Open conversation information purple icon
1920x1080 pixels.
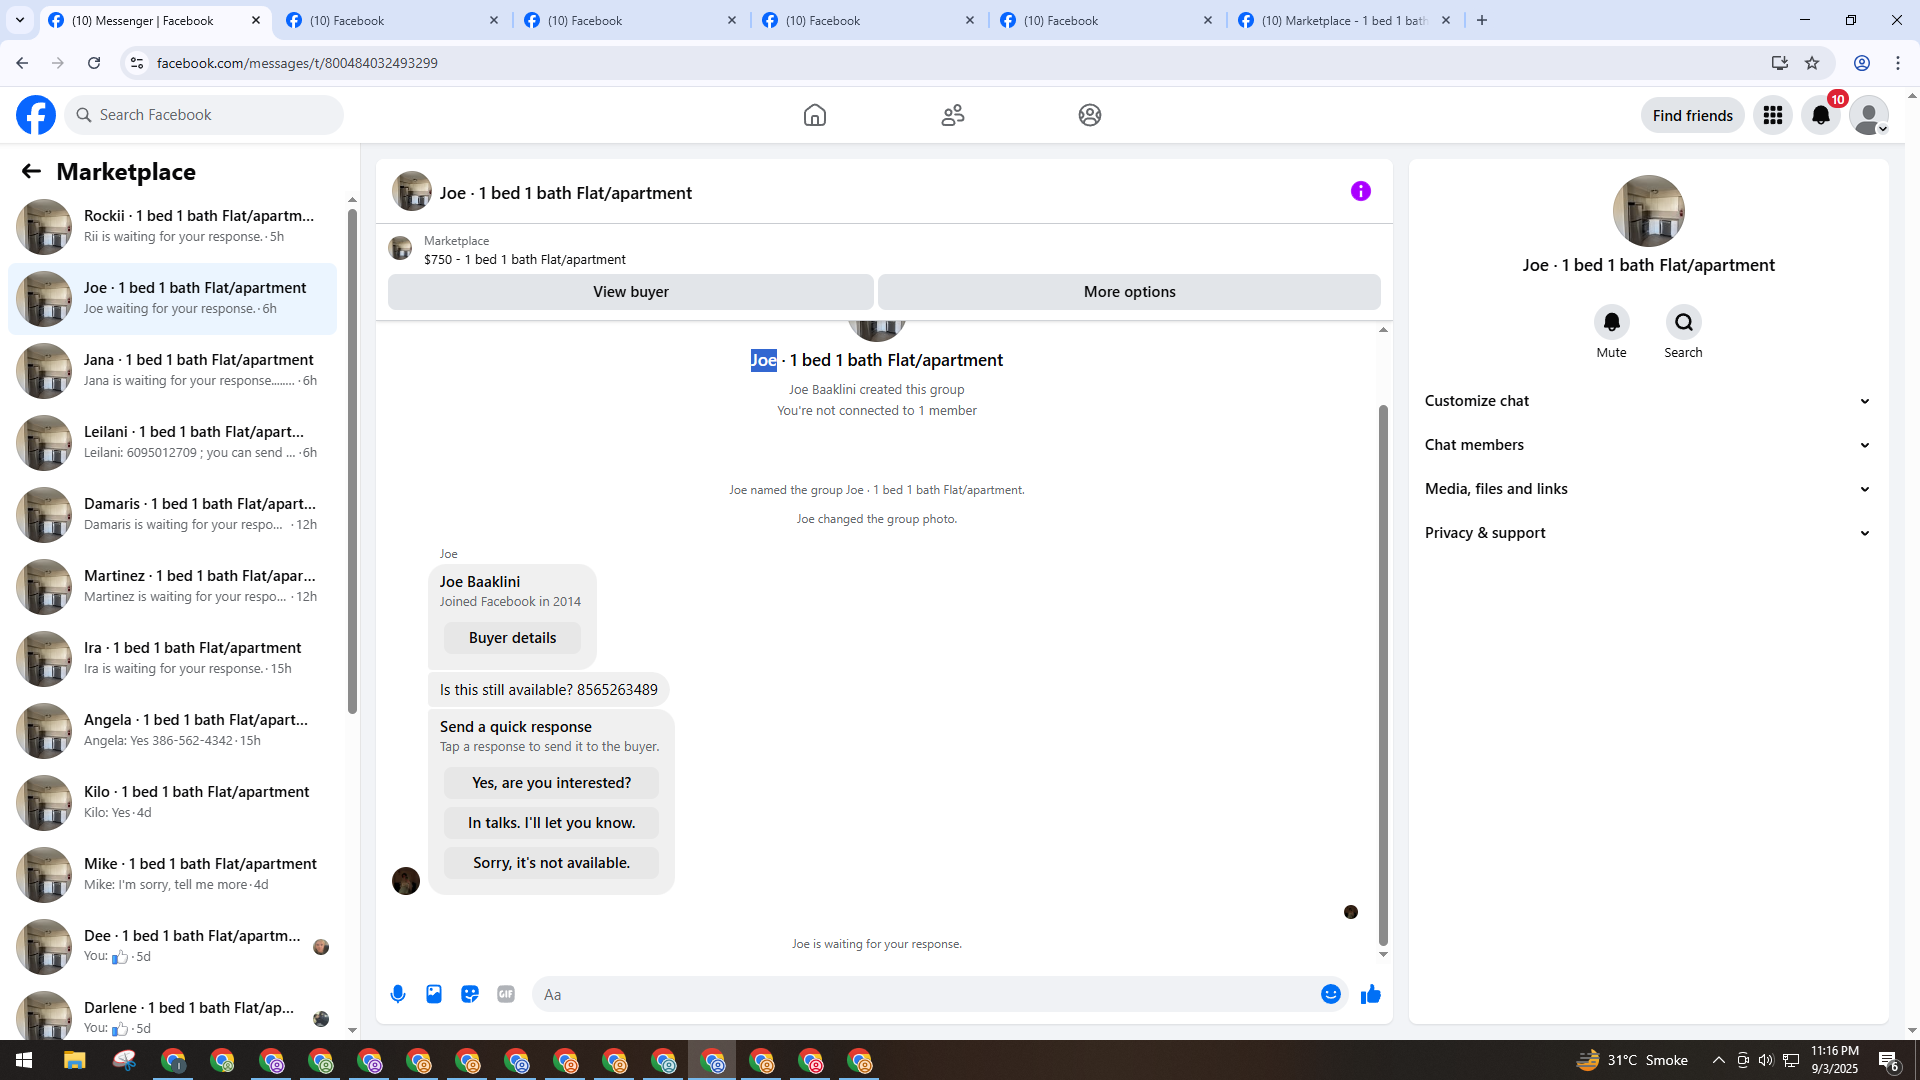tap(1361, 191)
